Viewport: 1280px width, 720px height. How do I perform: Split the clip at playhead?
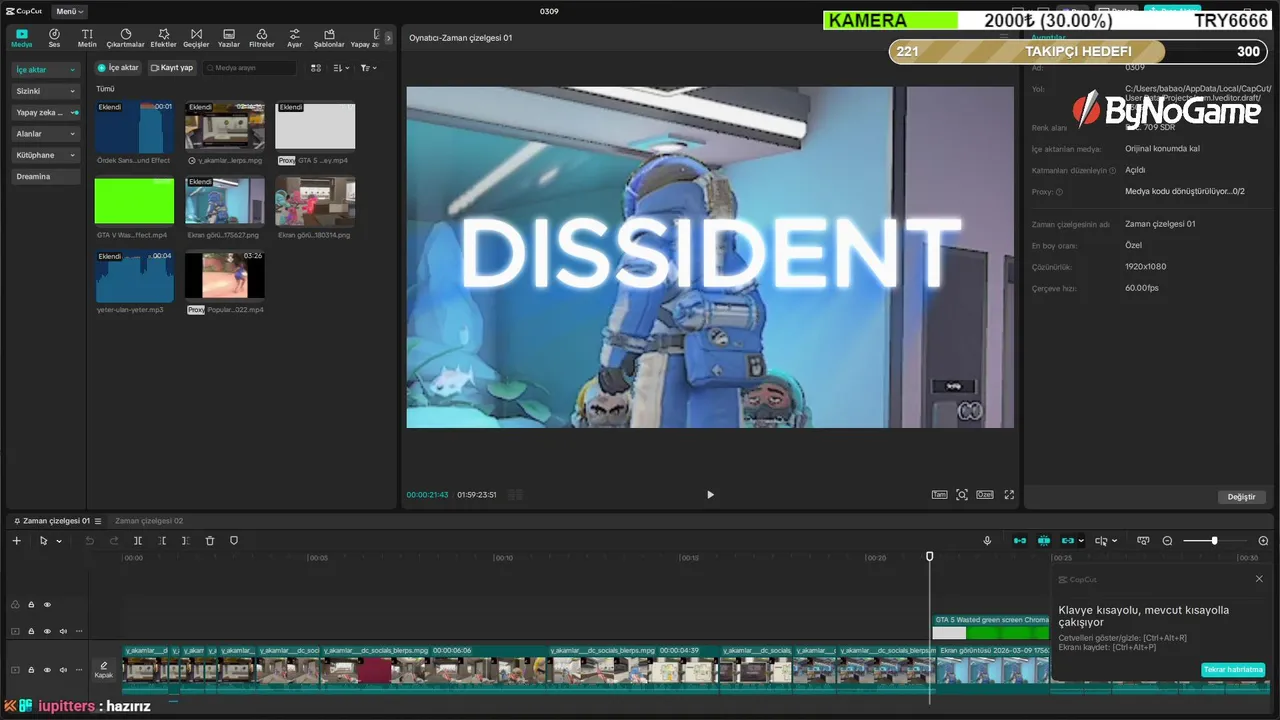(138, 541)
